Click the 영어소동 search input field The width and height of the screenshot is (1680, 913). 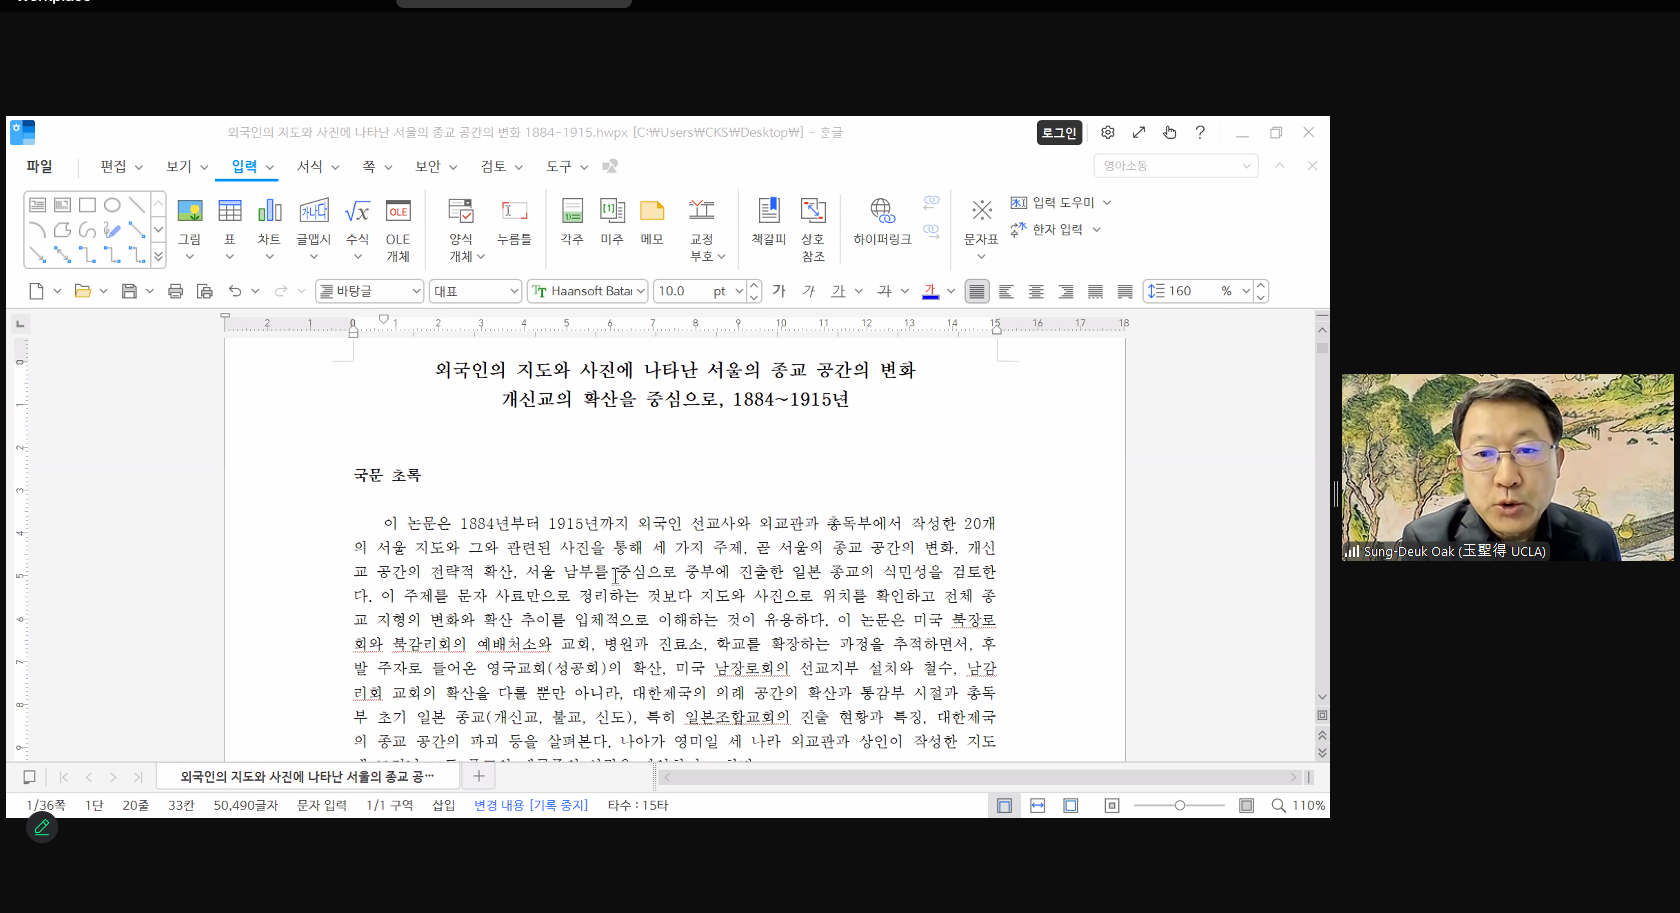(1175, 166)
